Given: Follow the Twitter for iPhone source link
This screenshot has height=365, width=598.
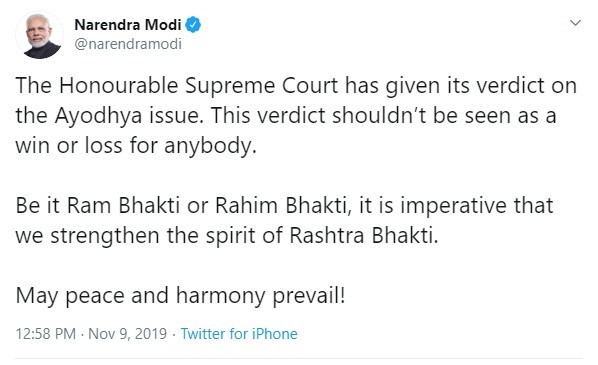Looking at the screenshot, I should point(239,334).
